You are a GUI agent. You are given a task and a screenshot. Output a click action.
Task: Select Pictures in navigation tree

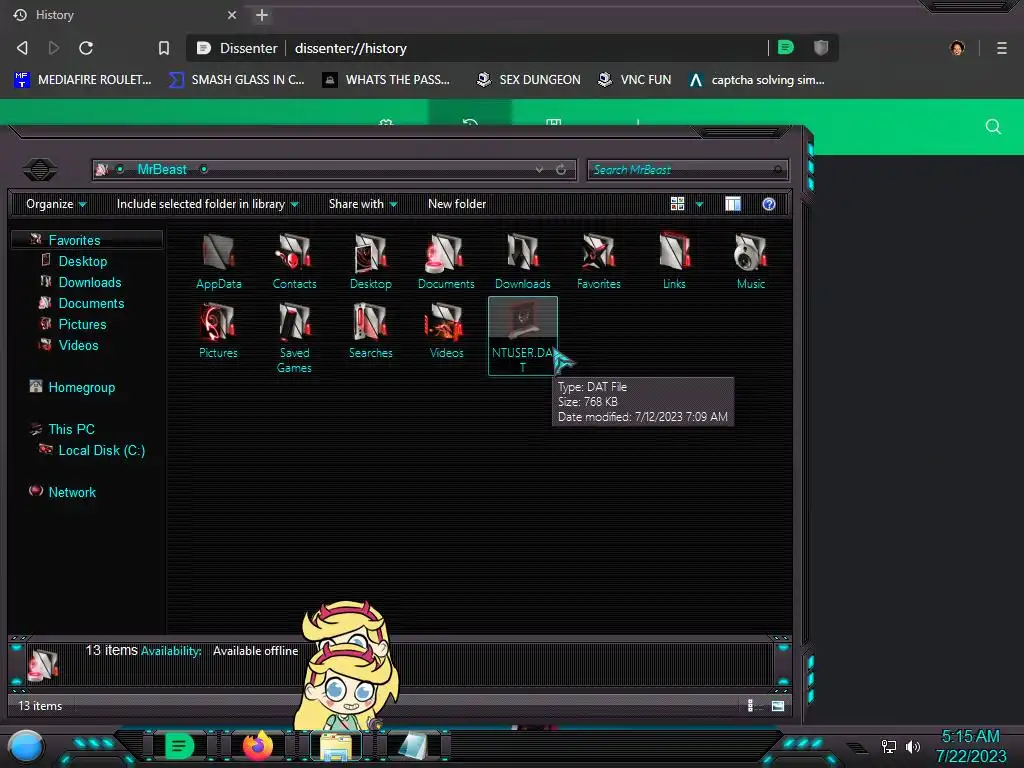[x=82, y=324]
